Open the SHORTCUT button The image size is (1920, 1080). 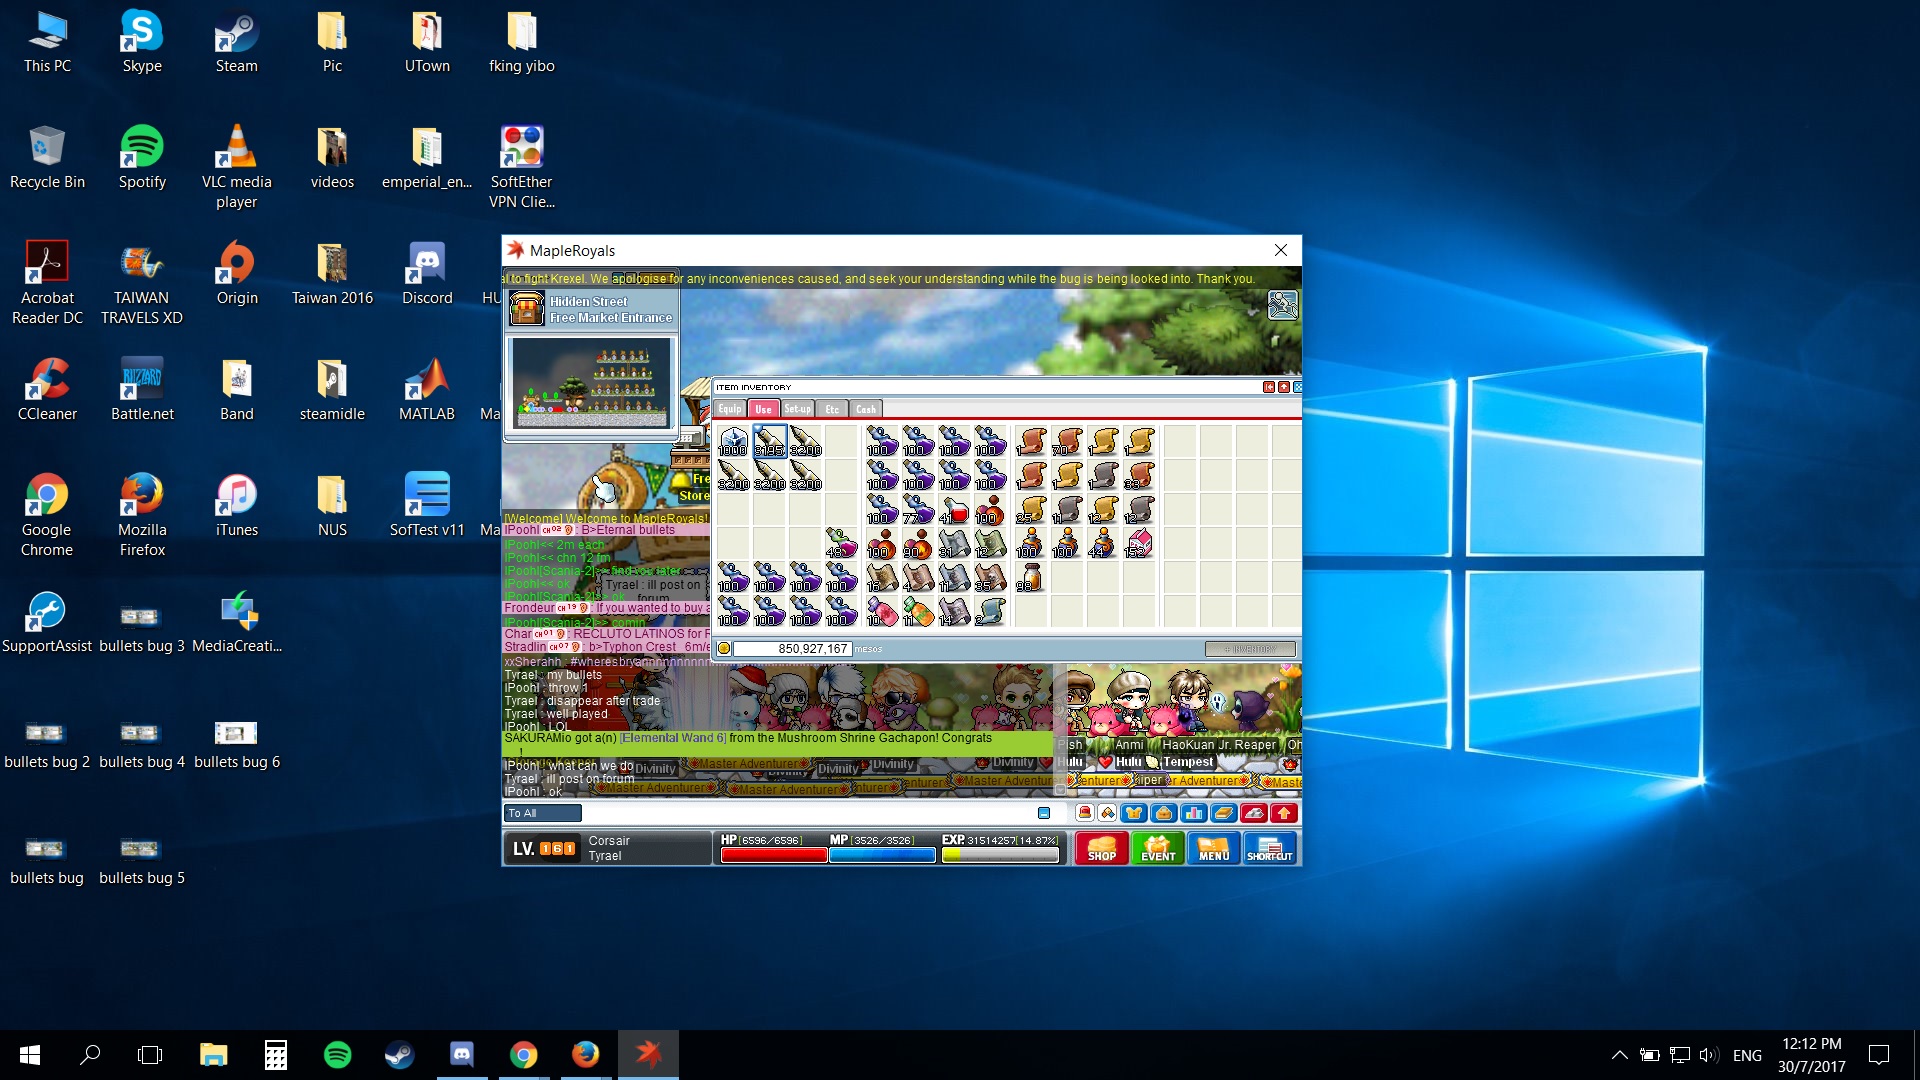[1270, 848]
